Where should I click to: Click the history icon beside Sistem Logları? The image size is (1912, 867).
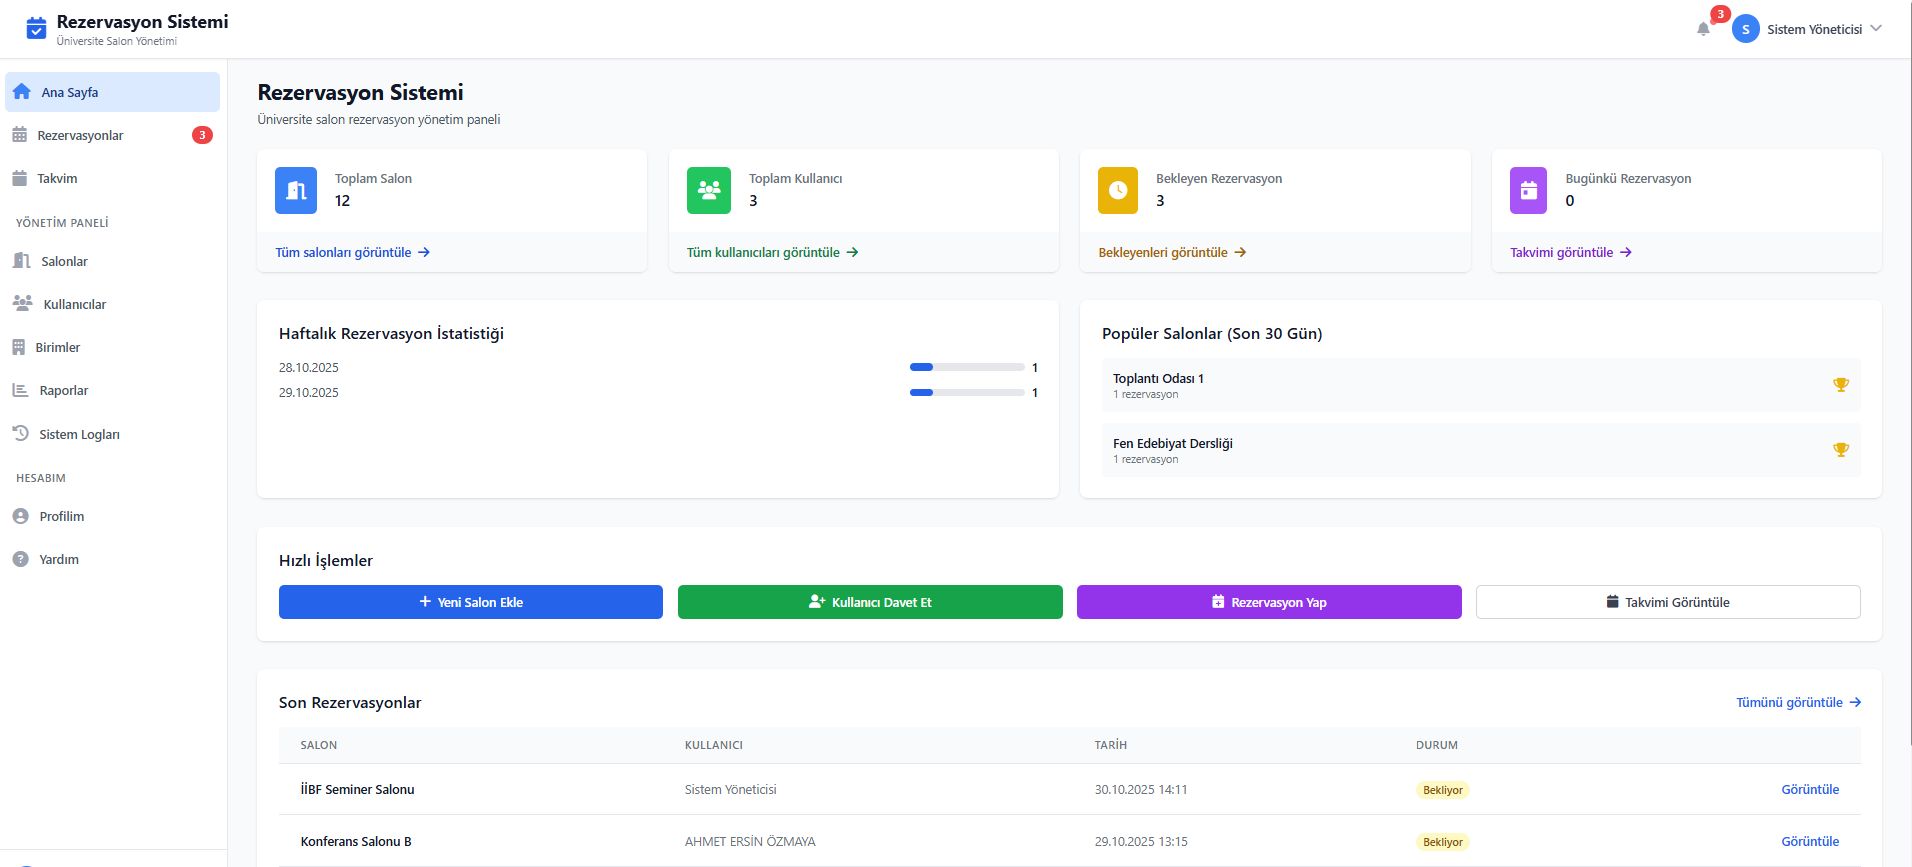click(20, 434)
